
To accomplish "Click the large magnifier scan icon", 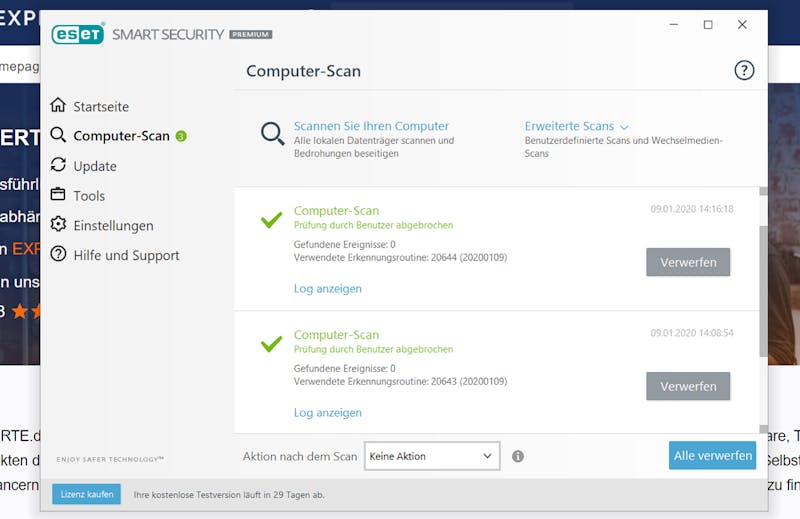I will pos(272,134).
